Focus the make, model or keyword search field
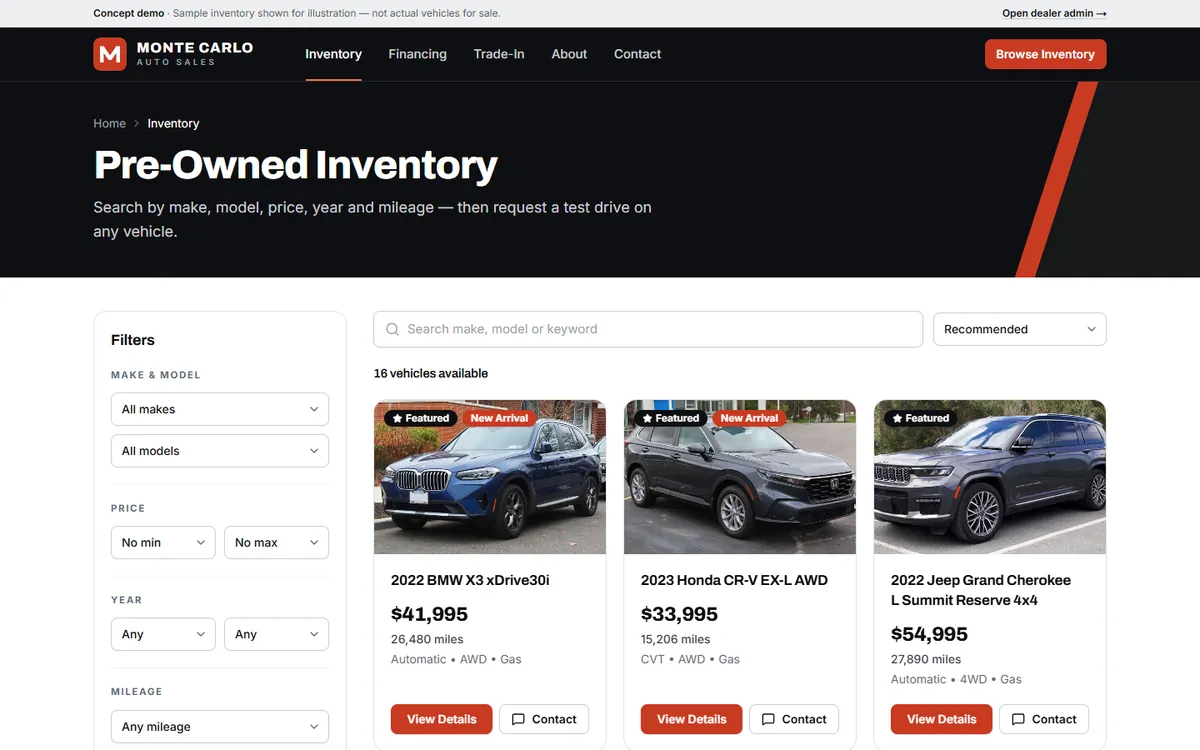The height and width of the screenshot is (750, 1200). tap(648, 329)
